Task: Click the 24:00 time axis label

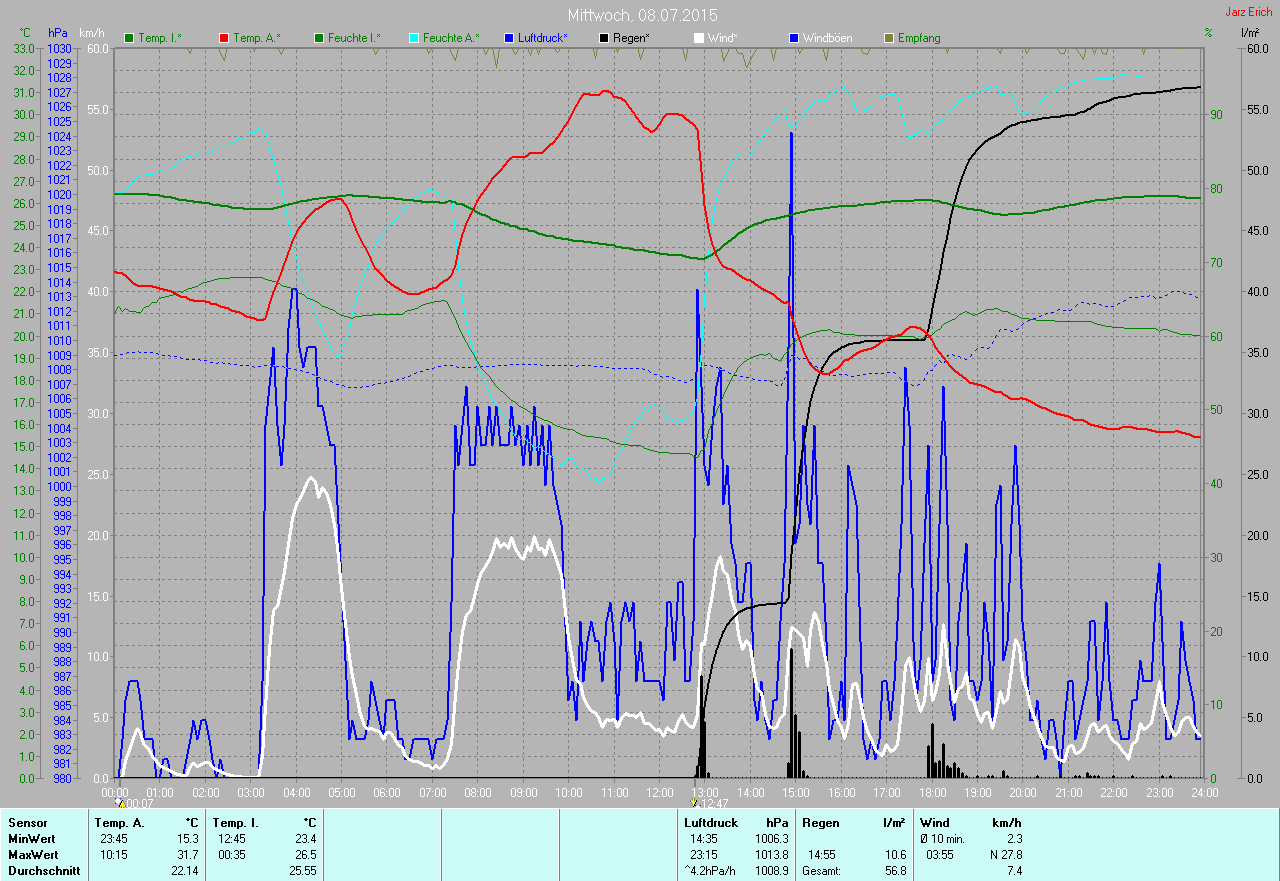Action: point(1203,792)
